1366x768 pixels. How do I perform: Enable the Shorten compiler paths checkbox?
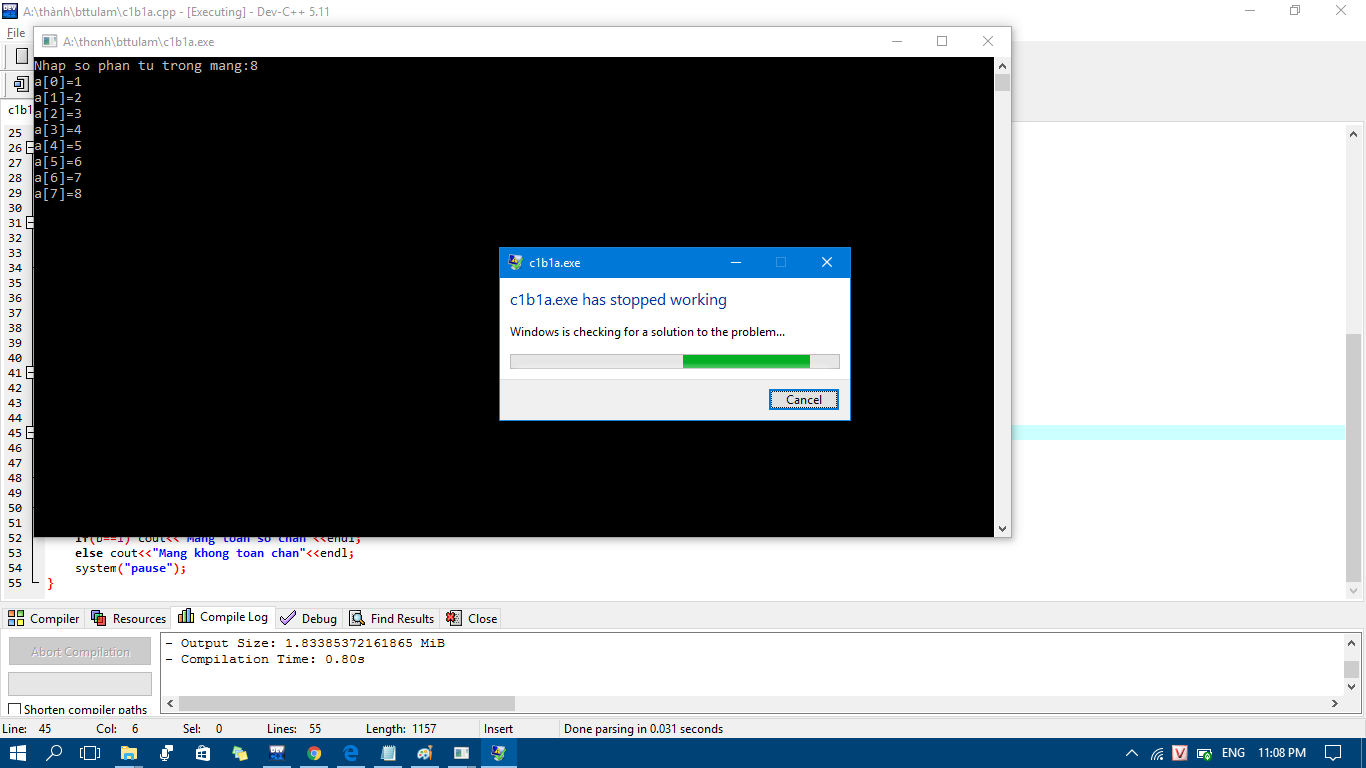click(15, 710)
